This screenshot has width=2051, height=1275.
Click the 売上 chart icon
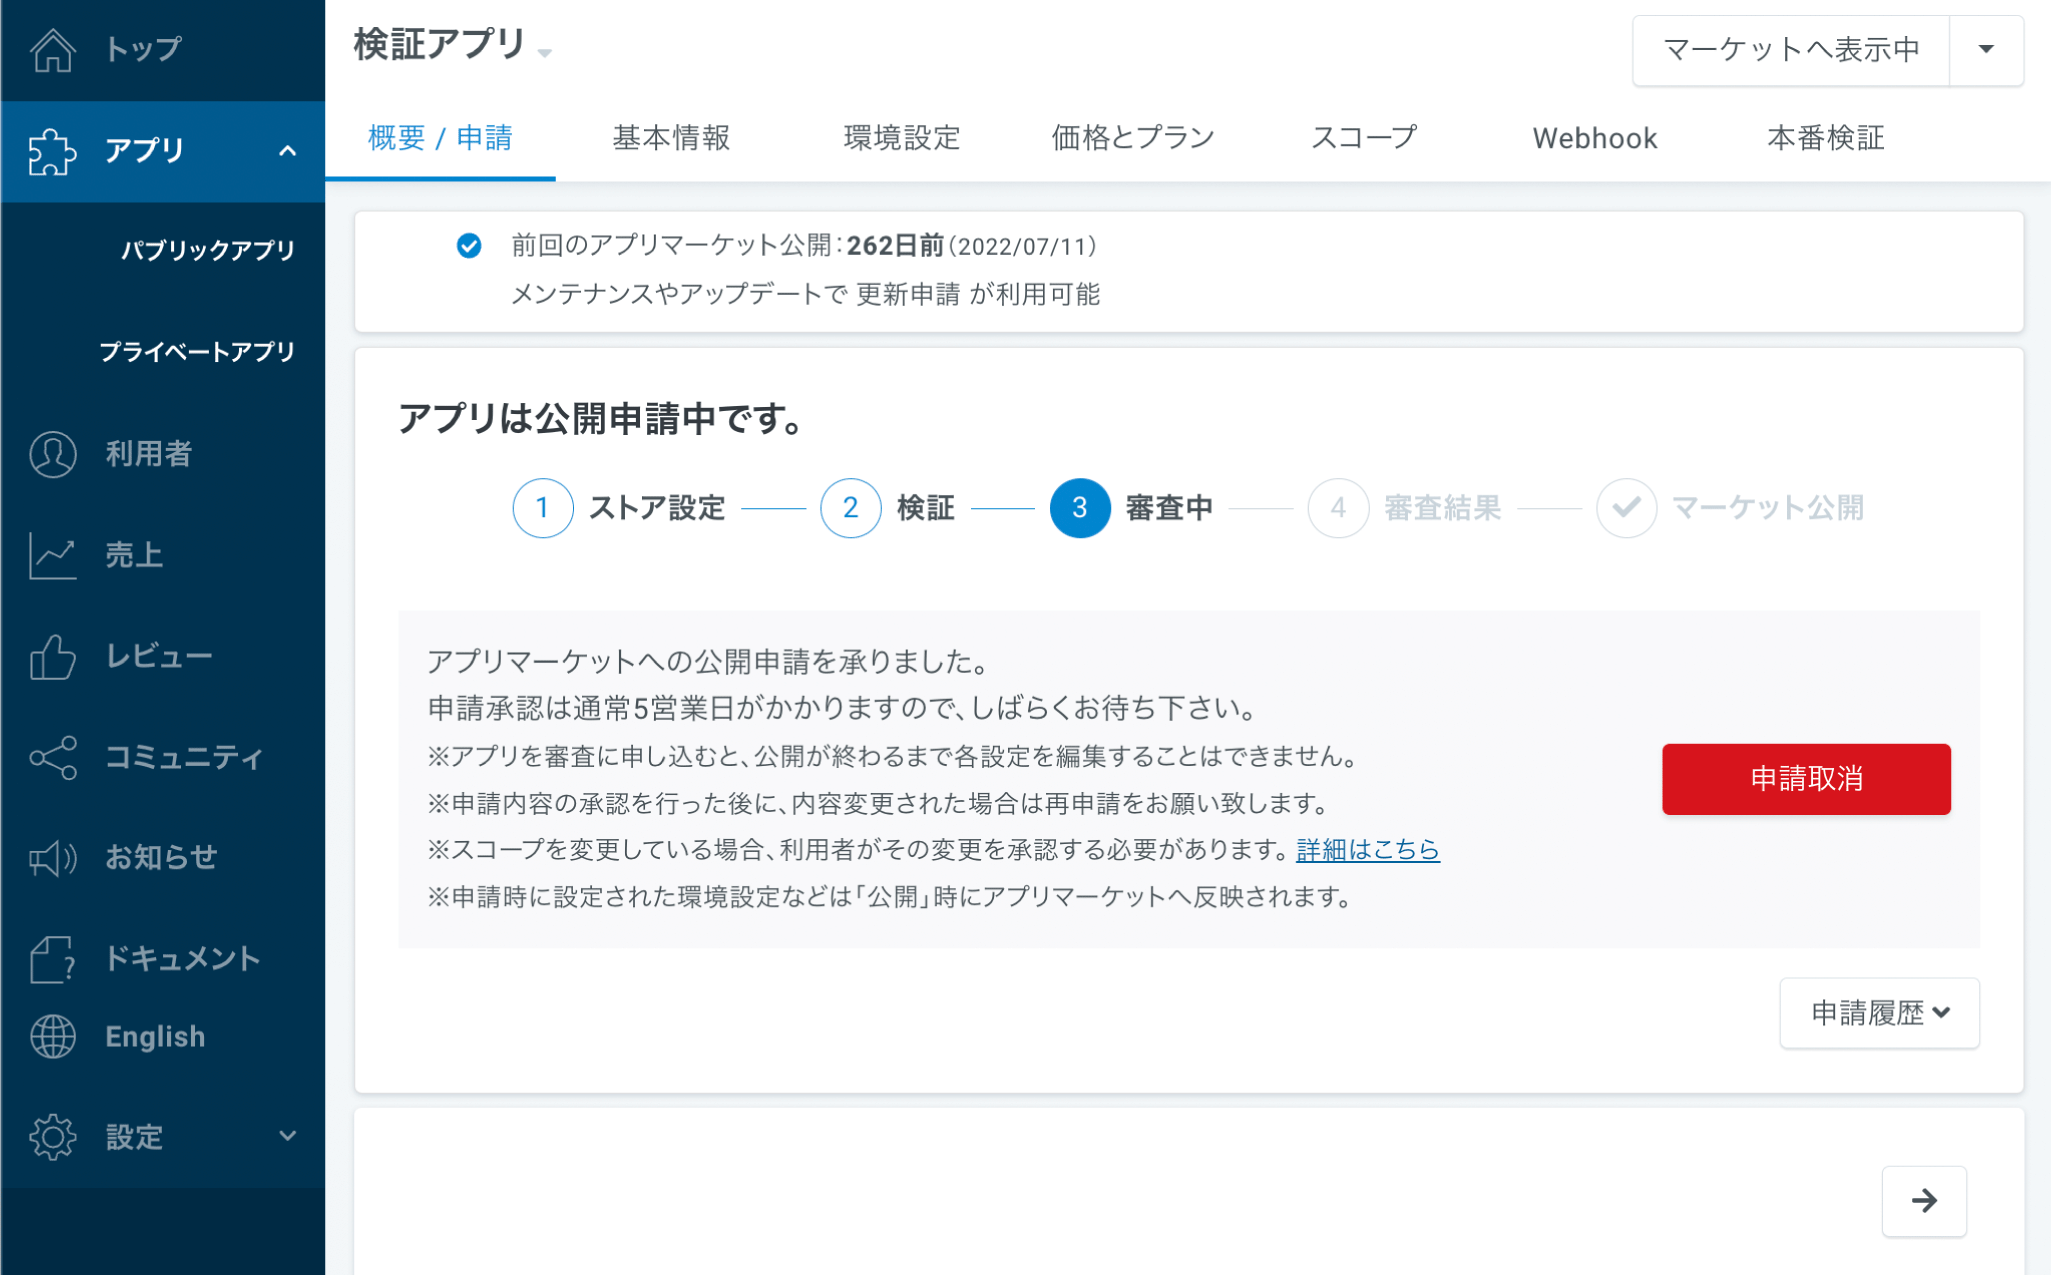coord(53,555)
